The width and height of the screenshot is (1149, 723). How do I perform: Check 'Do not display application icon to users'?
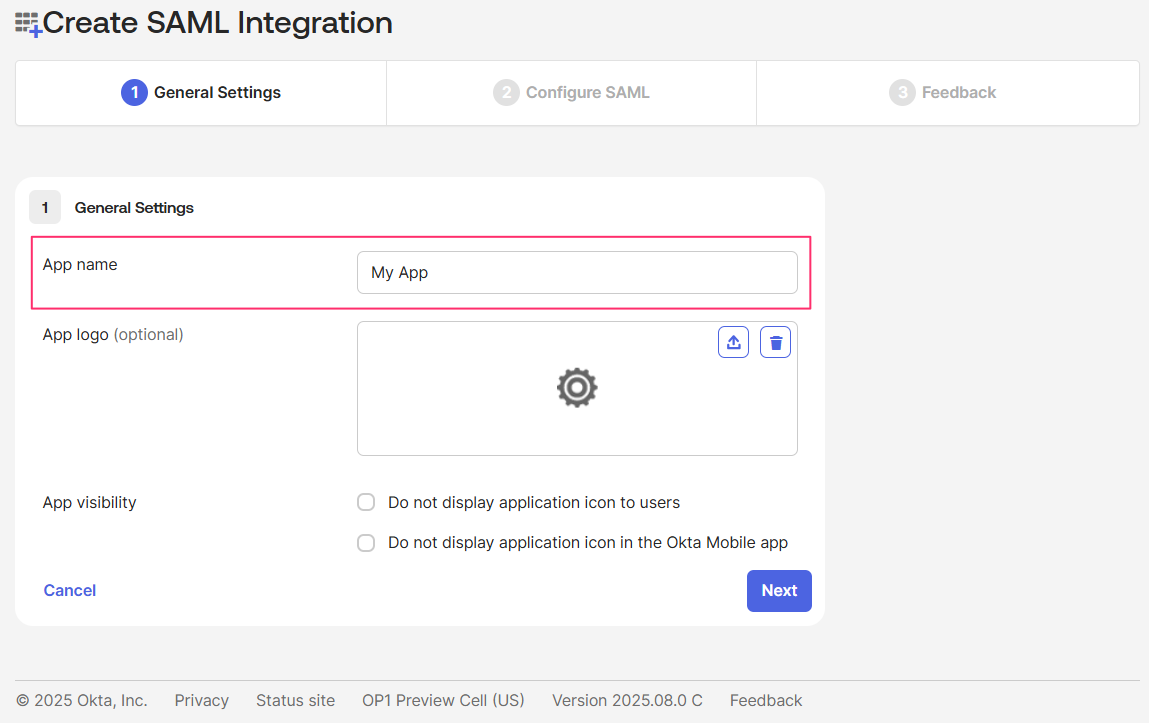(x=366, y=502)
